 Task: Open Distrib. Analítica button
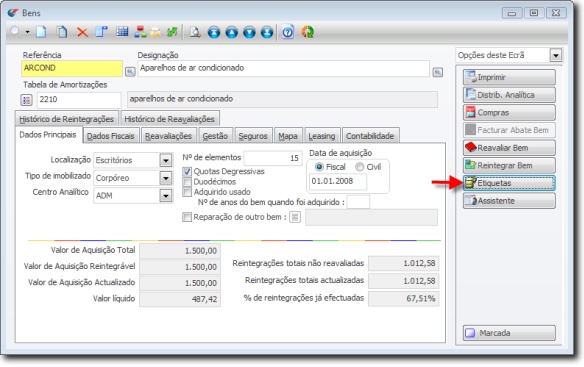[509, 95]
